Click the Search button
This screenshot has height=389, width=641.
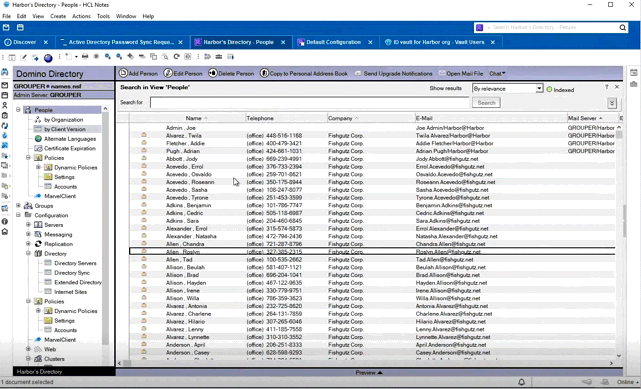point(486,103)
